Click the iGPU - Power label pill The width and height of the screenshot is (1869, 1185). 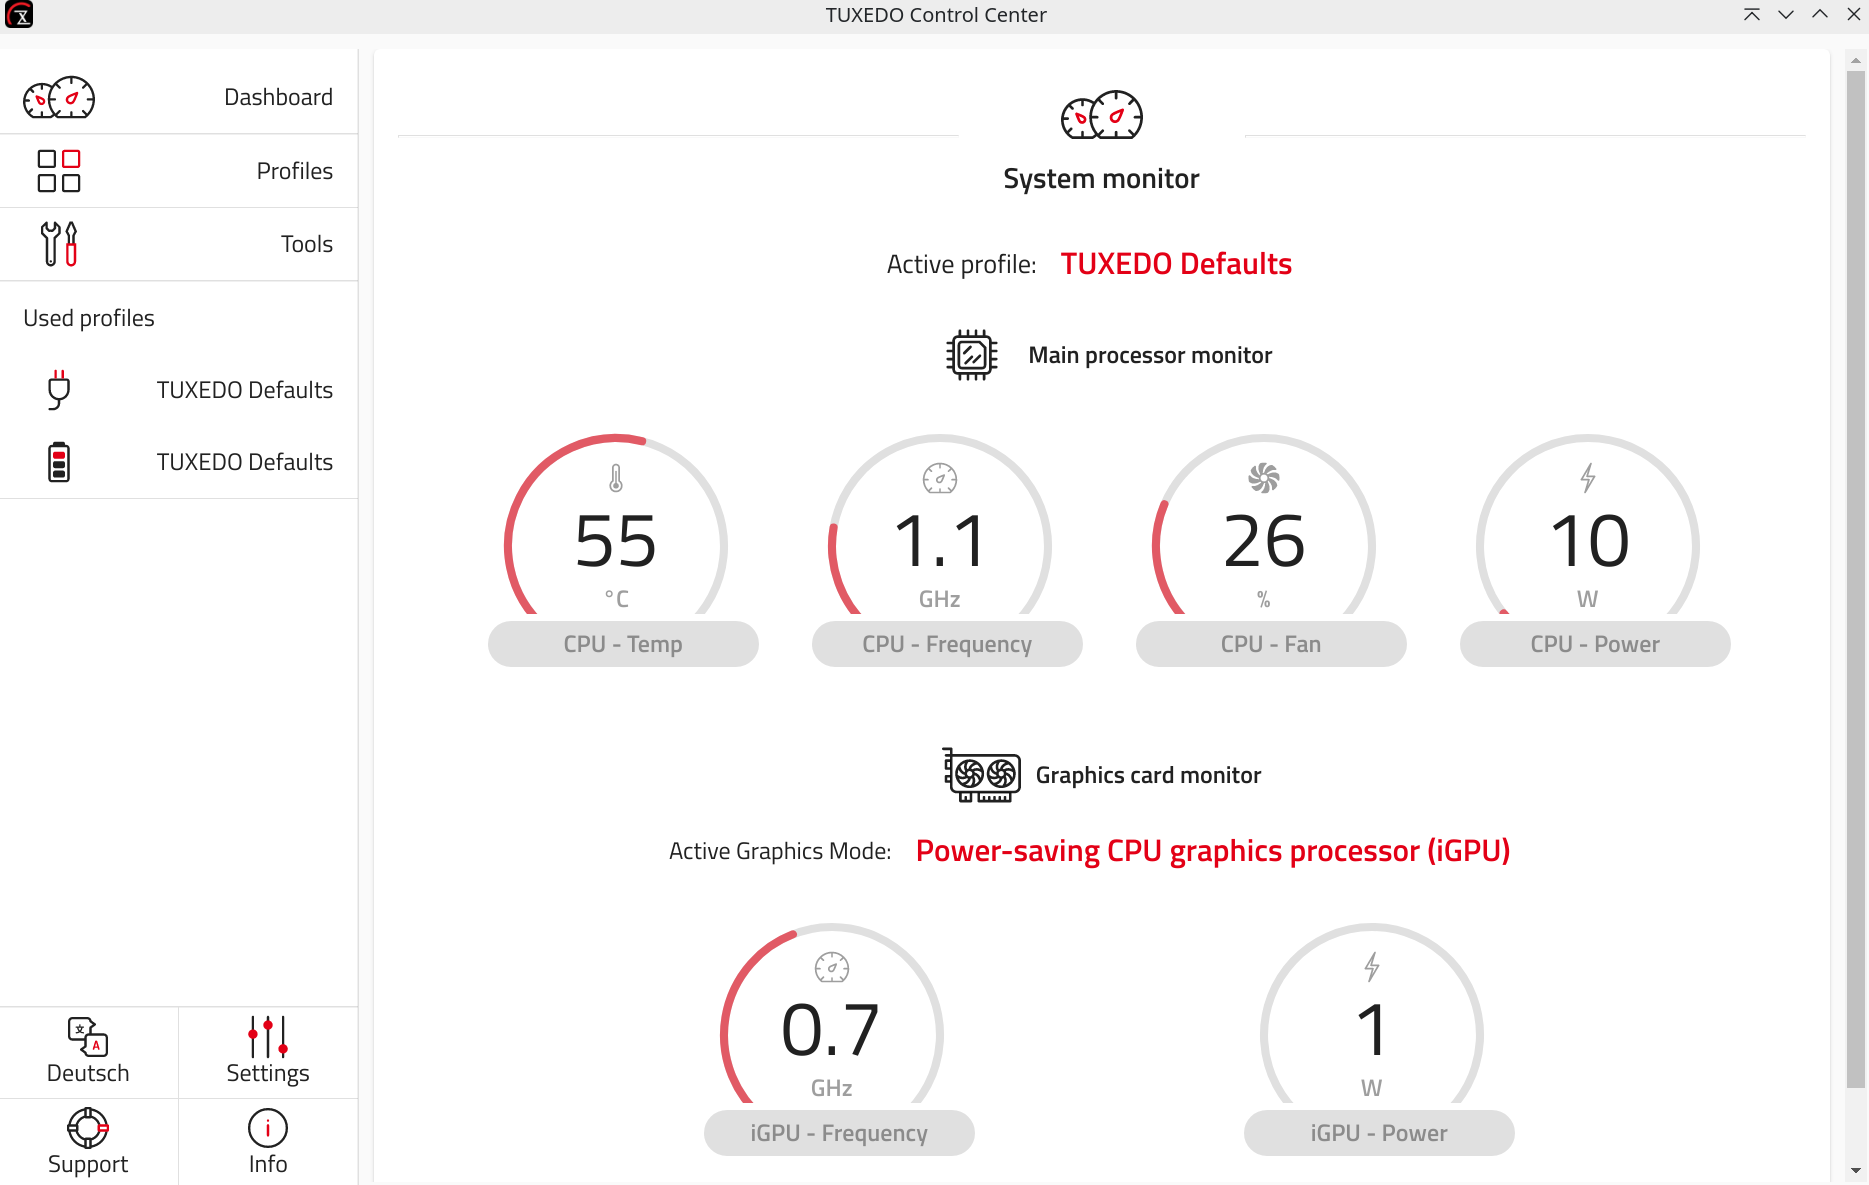[x=1379, y=1133]
